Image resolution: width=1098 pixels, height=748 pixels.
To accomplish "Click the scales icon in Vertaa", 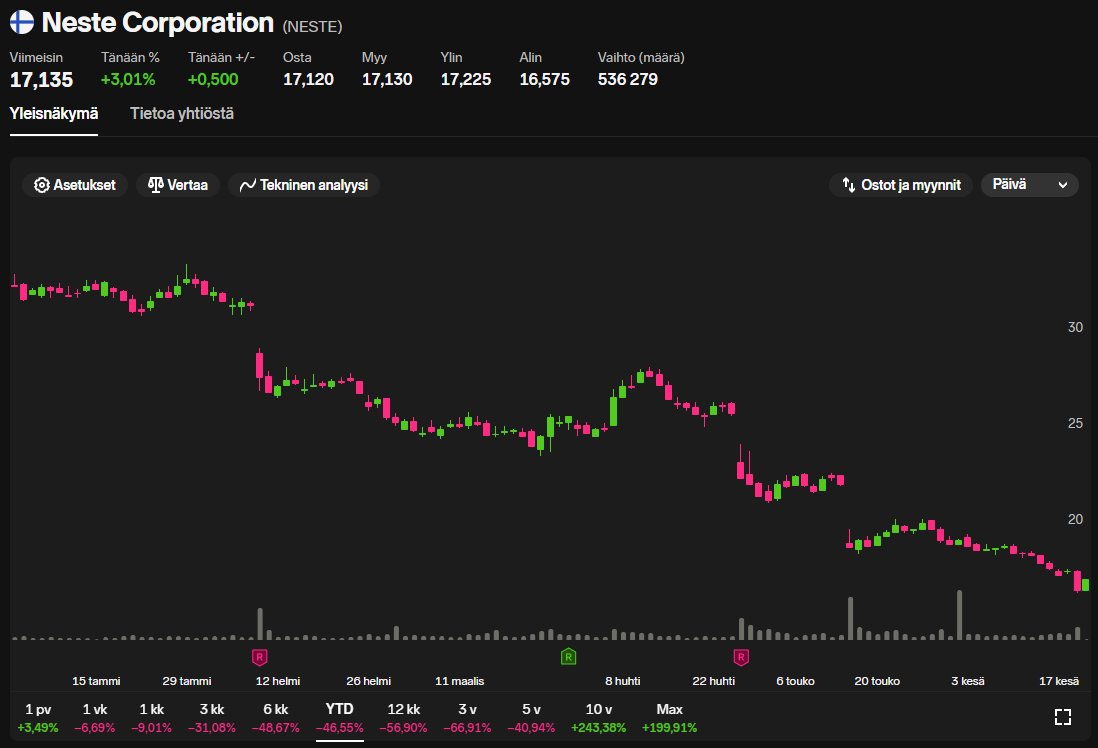I will click(155, 185).
